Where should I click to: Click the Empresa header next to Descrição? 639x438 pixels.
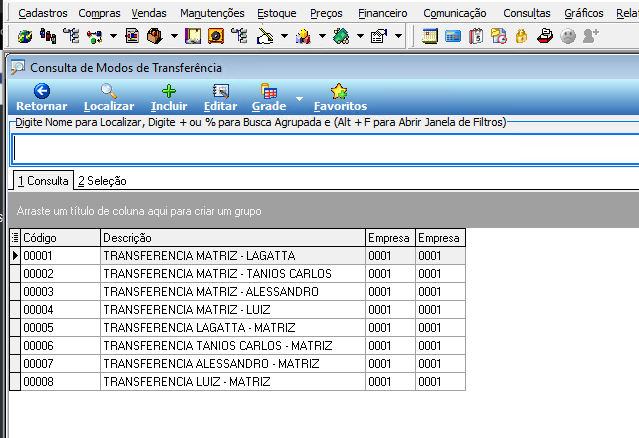tap(390, 238)
